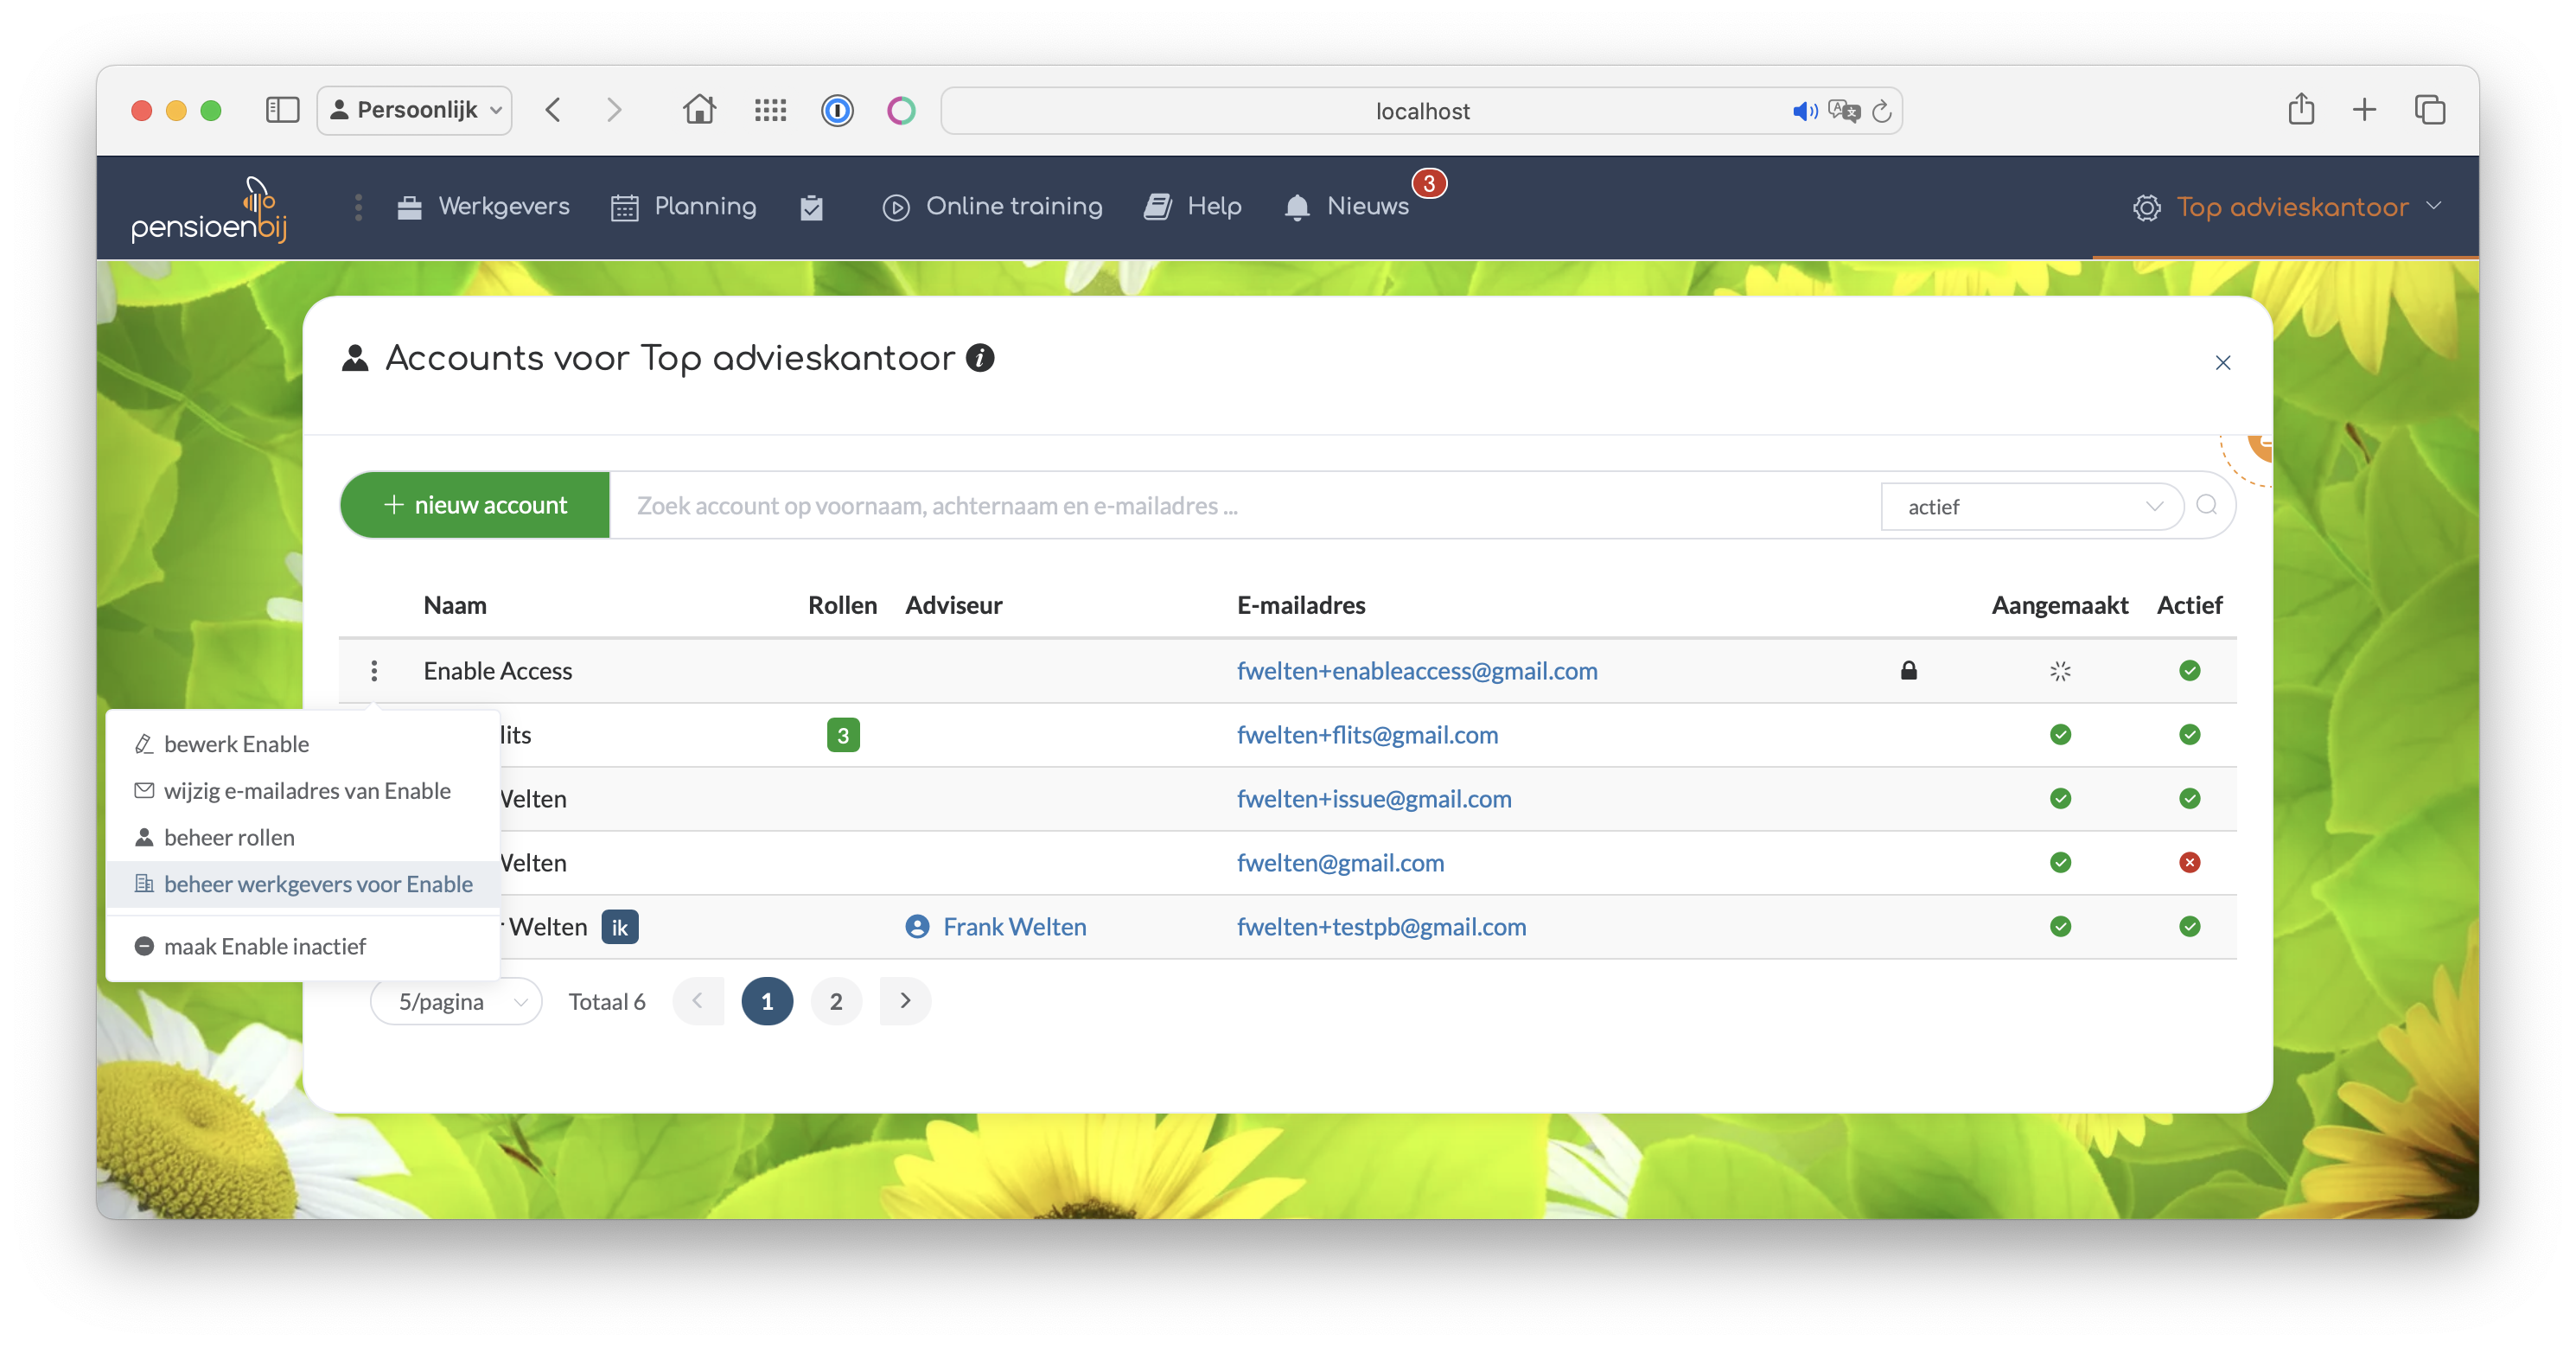The height and width of the screenshot is (1347, 2576).
Task: Click the Safari share icon
Action: (2301, 108)
